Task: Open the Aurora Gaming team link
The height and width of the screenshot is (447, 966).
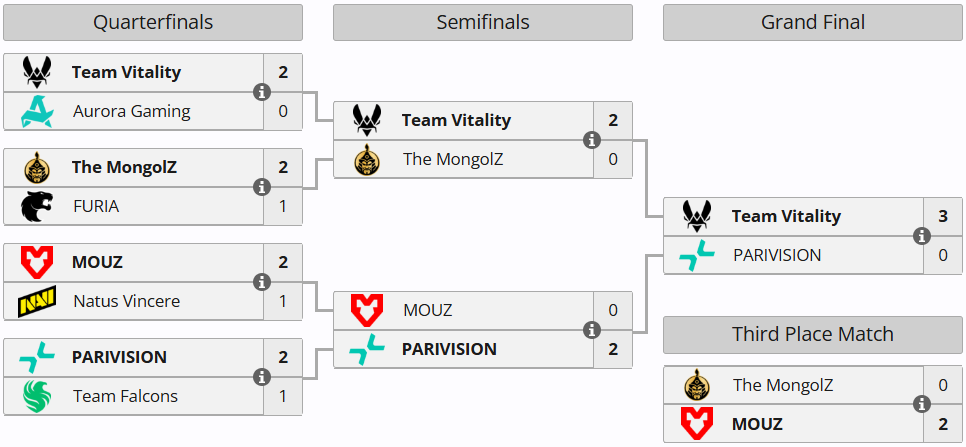Action: [131, 111]
